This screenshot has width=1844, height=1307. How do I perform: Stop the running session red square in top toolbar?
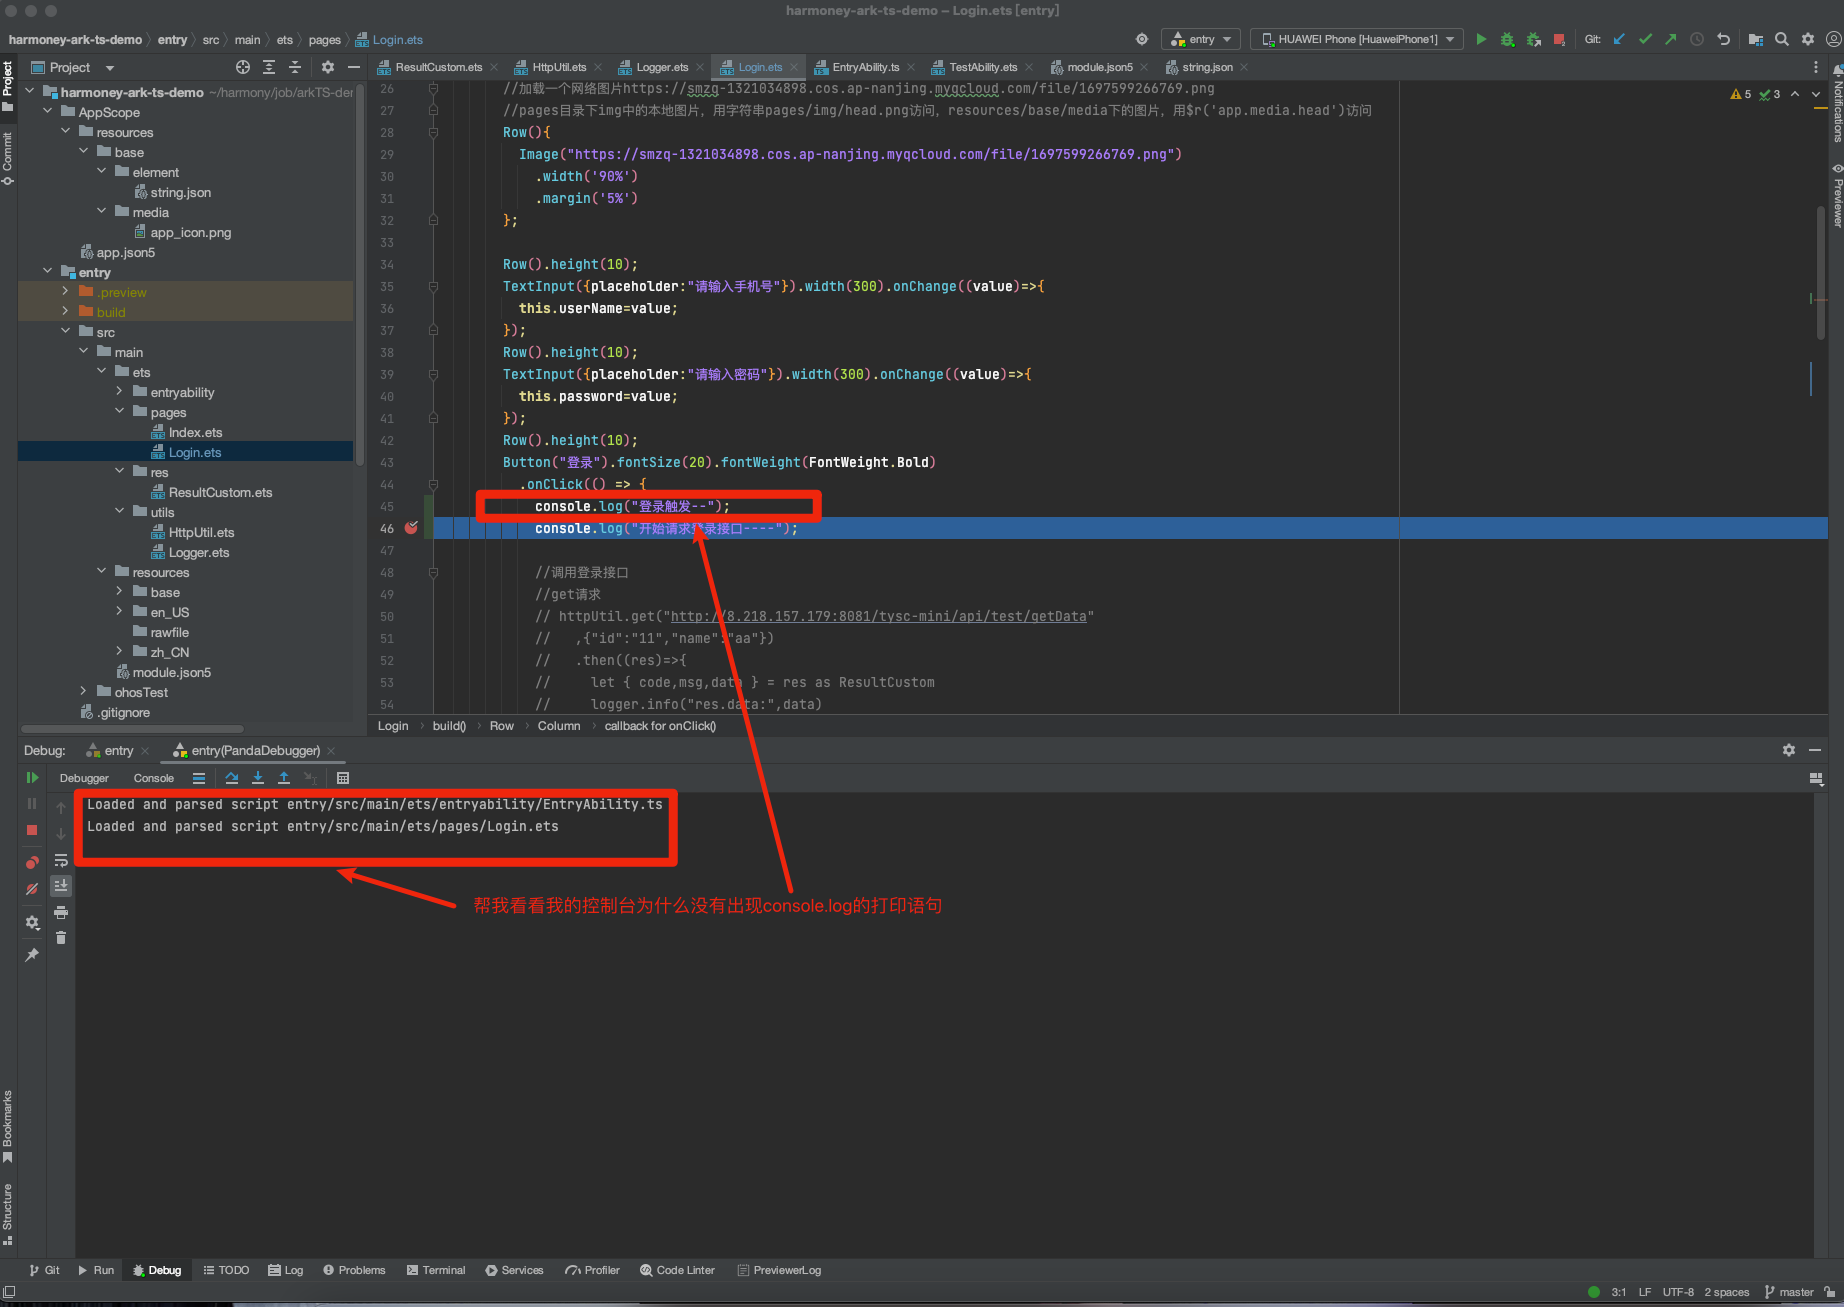tap(1559, 39)
